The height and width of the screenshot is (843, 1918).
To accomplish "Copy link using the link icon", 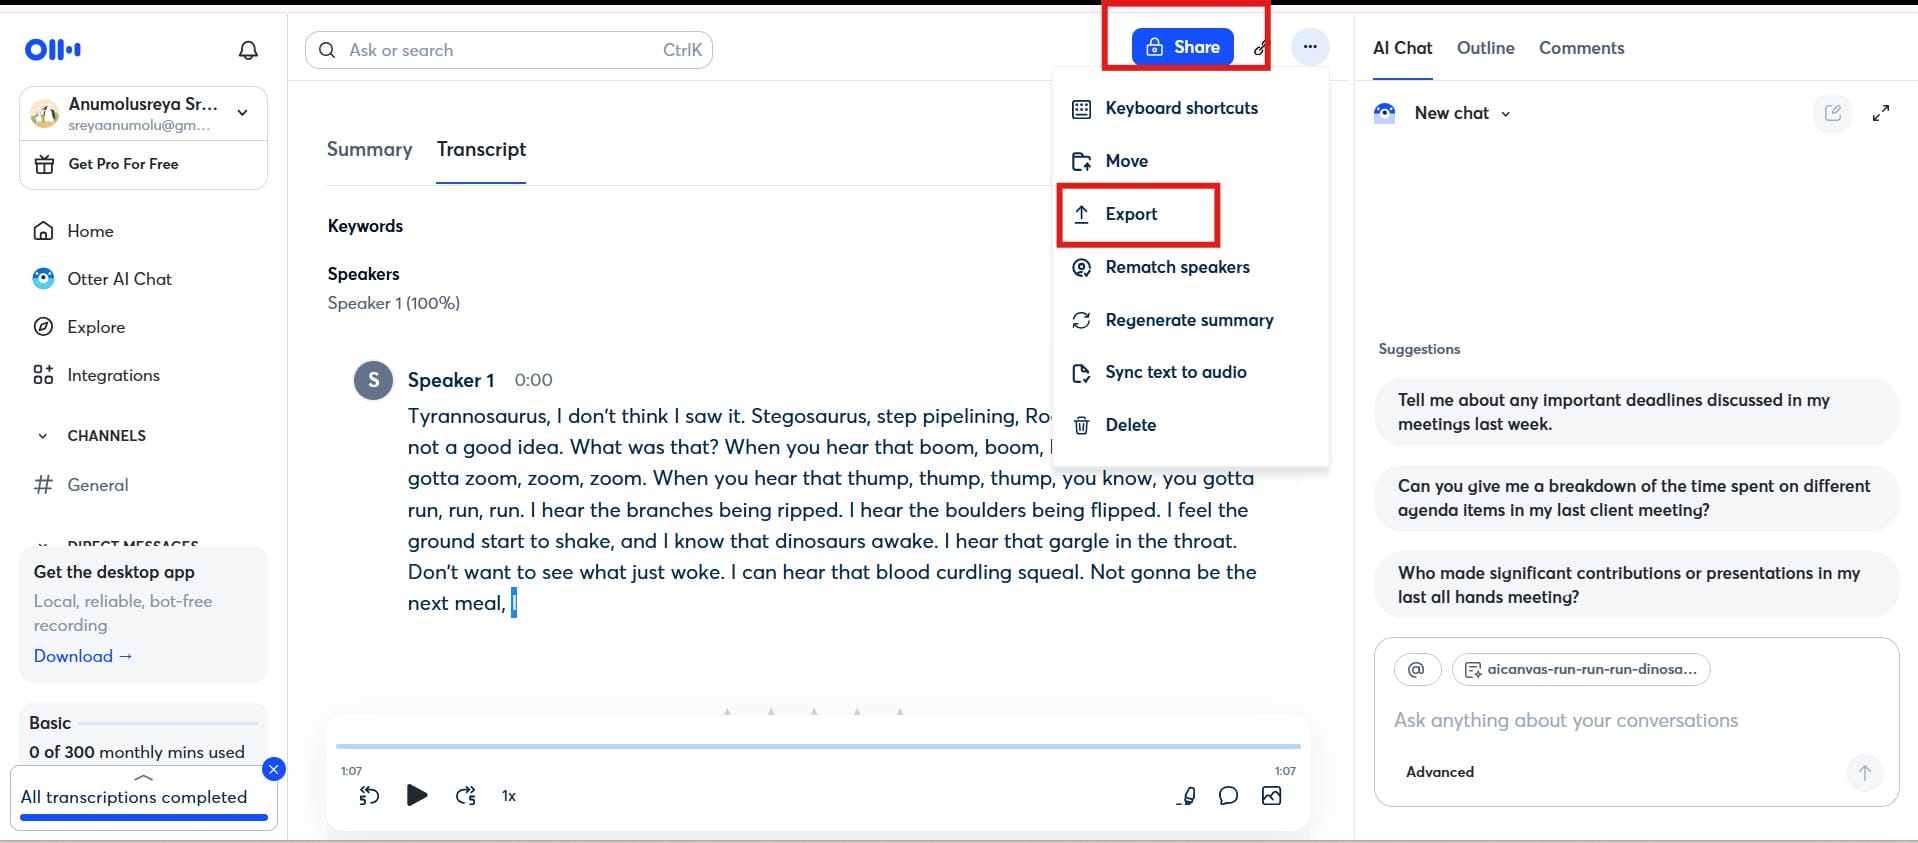I will click(x=1261, y=47).
